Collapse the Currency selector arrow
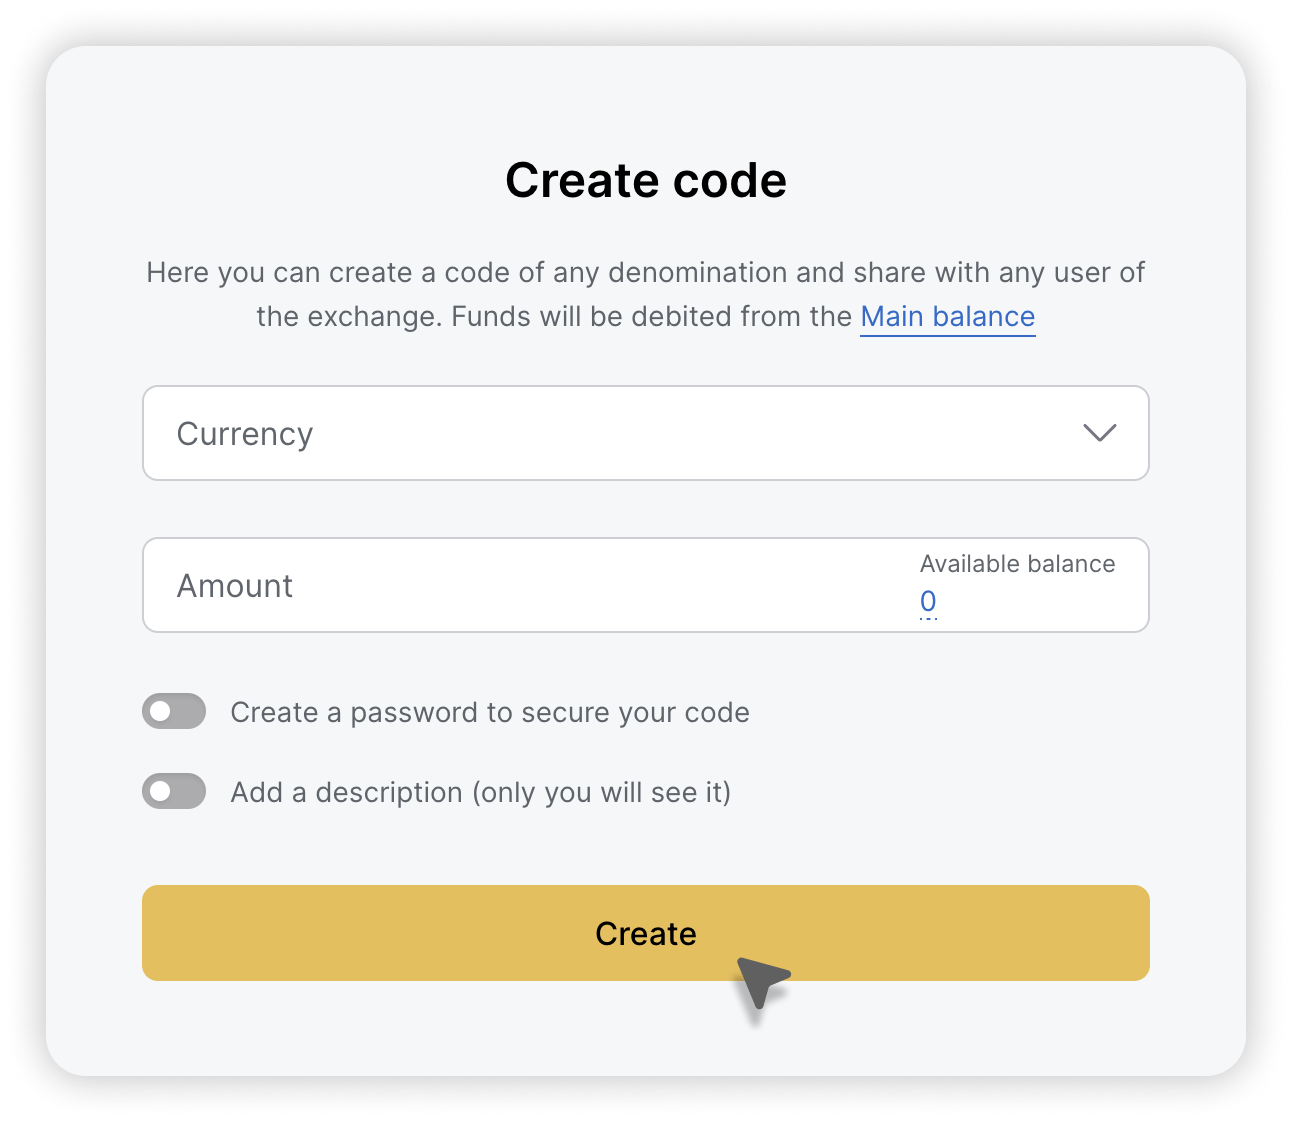The image size is (1292, 1122). click(x=1100, y=433)
